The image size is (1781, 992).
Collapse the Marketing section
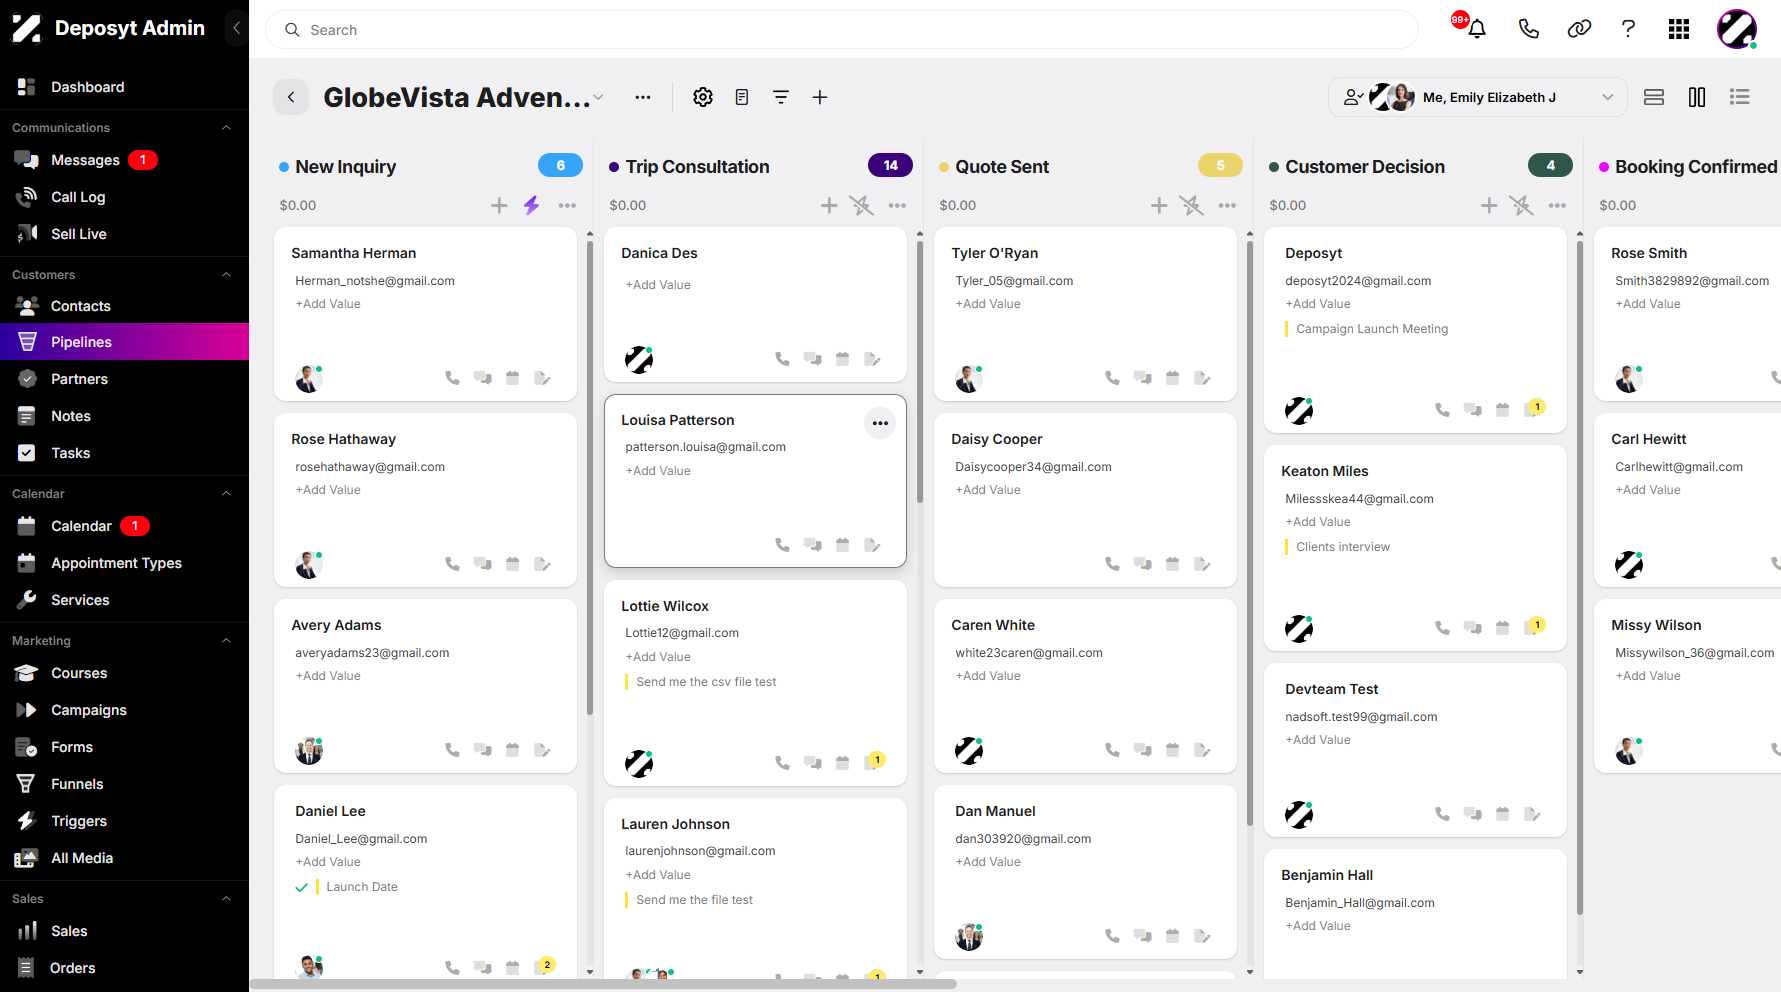[x=226, y=641]
